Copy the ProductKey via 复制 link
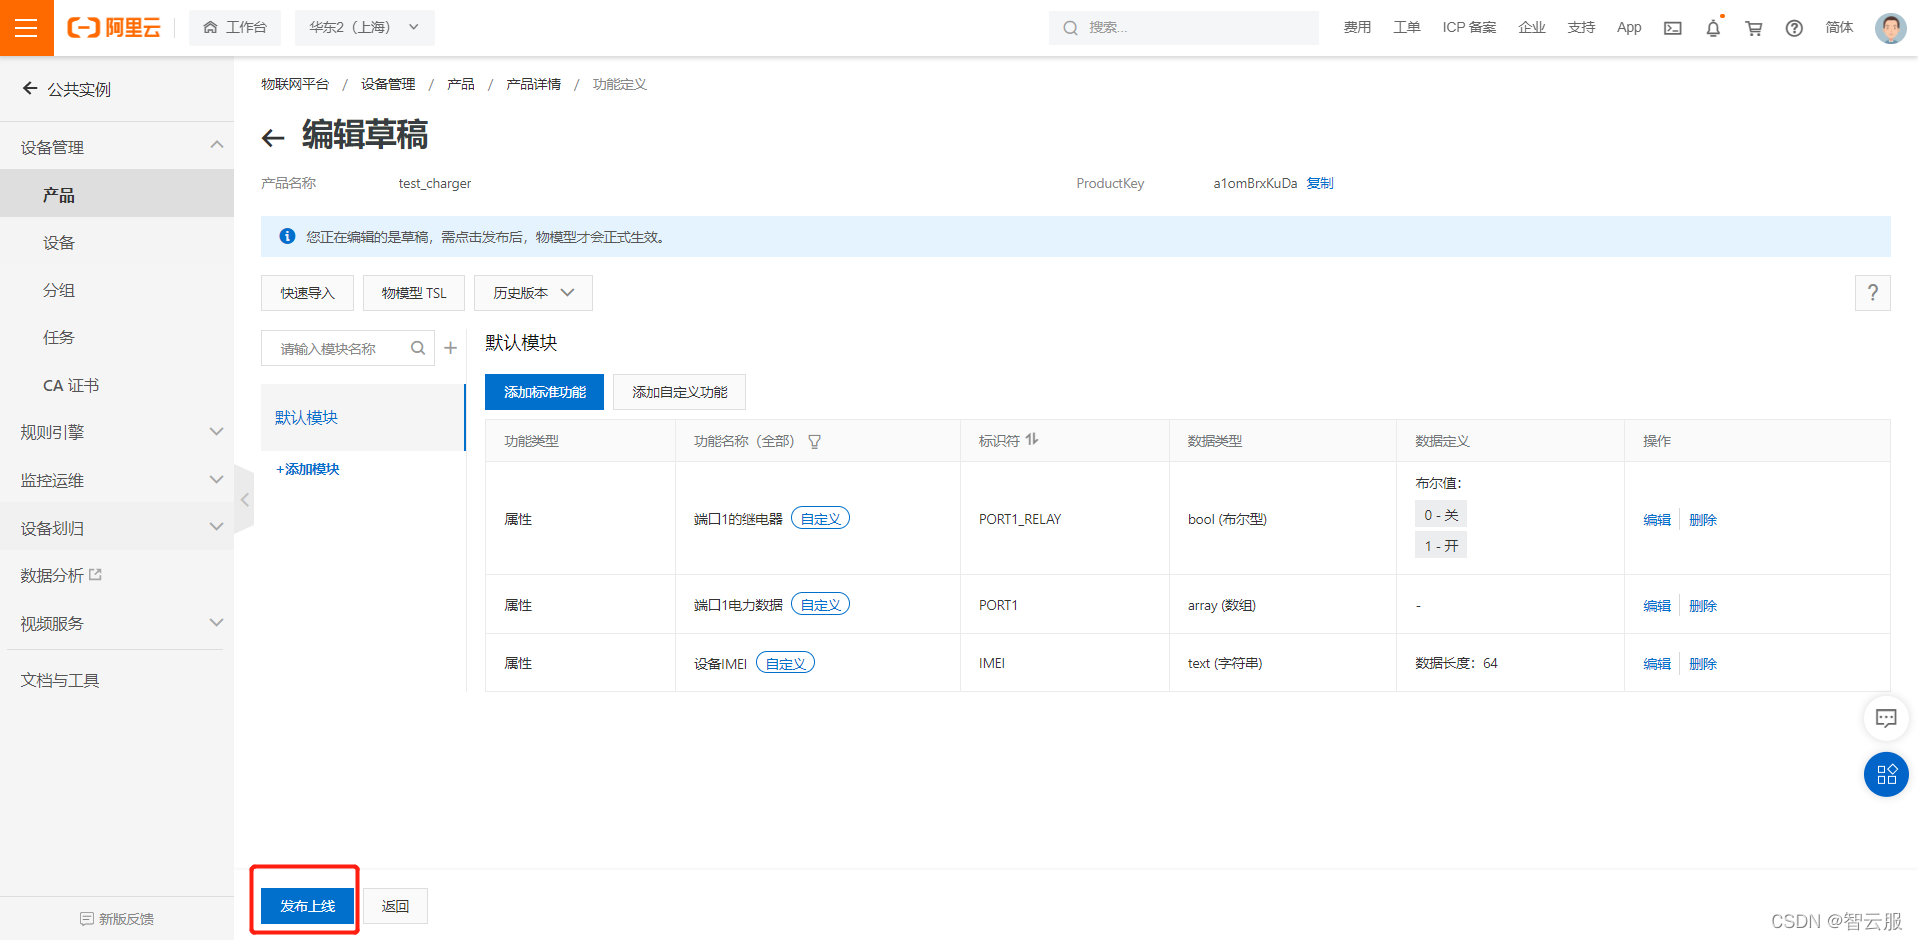 tap(1320, 183)
